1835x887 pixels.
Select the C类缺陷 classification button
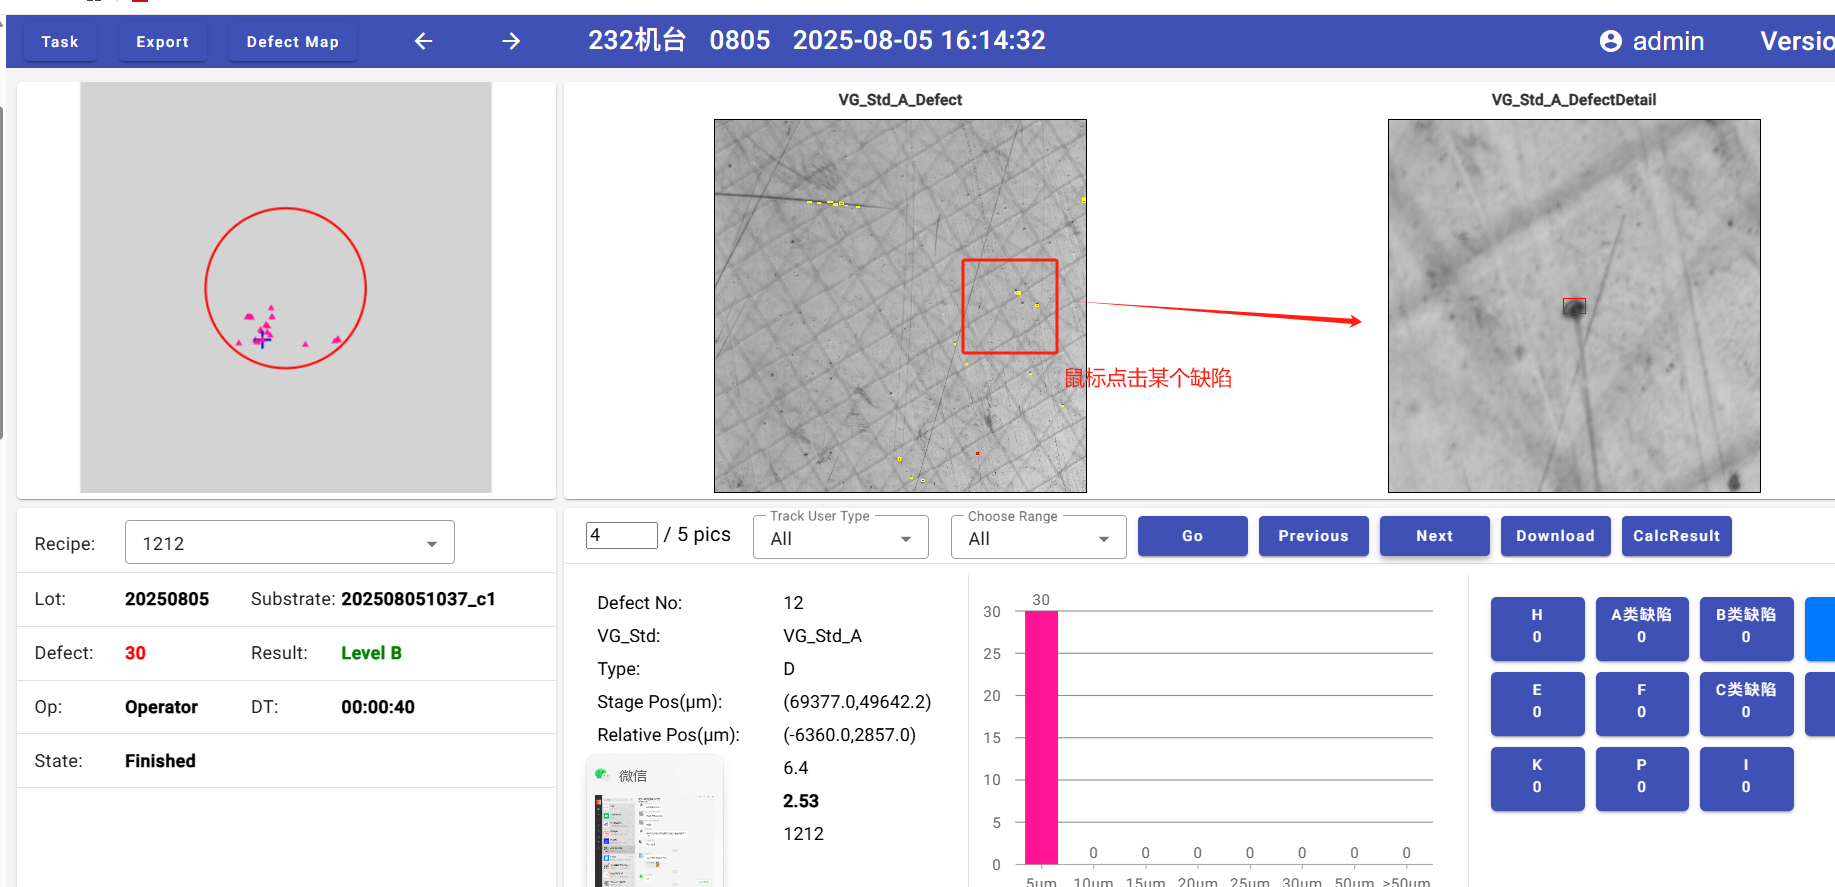tap(1745, 702)
